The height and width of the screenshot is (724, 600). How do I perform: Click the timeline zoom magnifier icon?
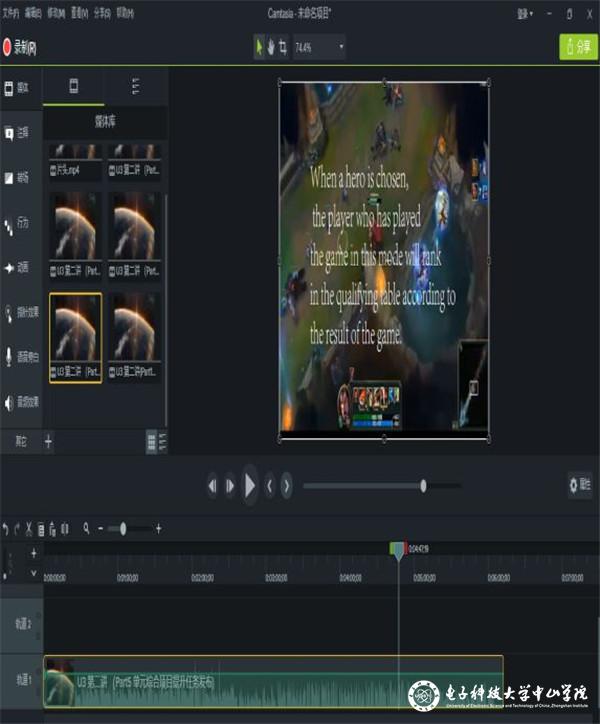[86, 529]
